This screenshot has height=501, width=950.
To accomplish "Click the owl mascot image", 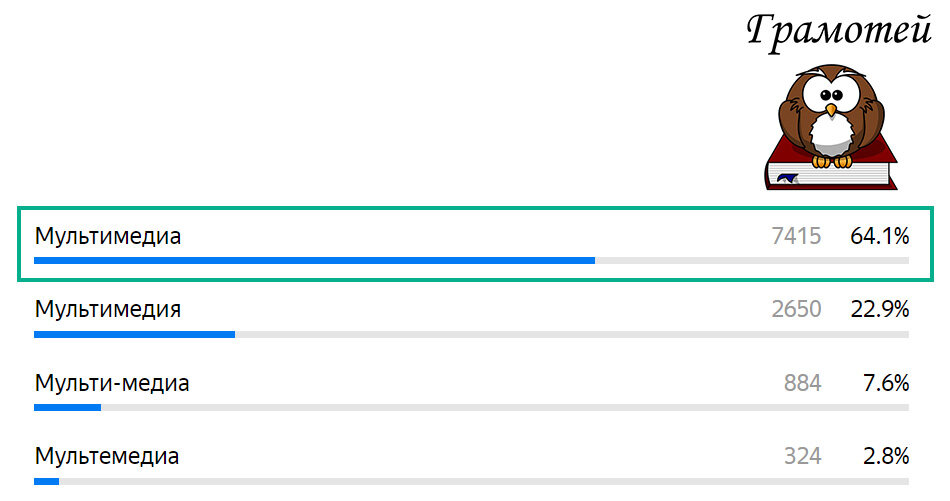I will (831, 127).
